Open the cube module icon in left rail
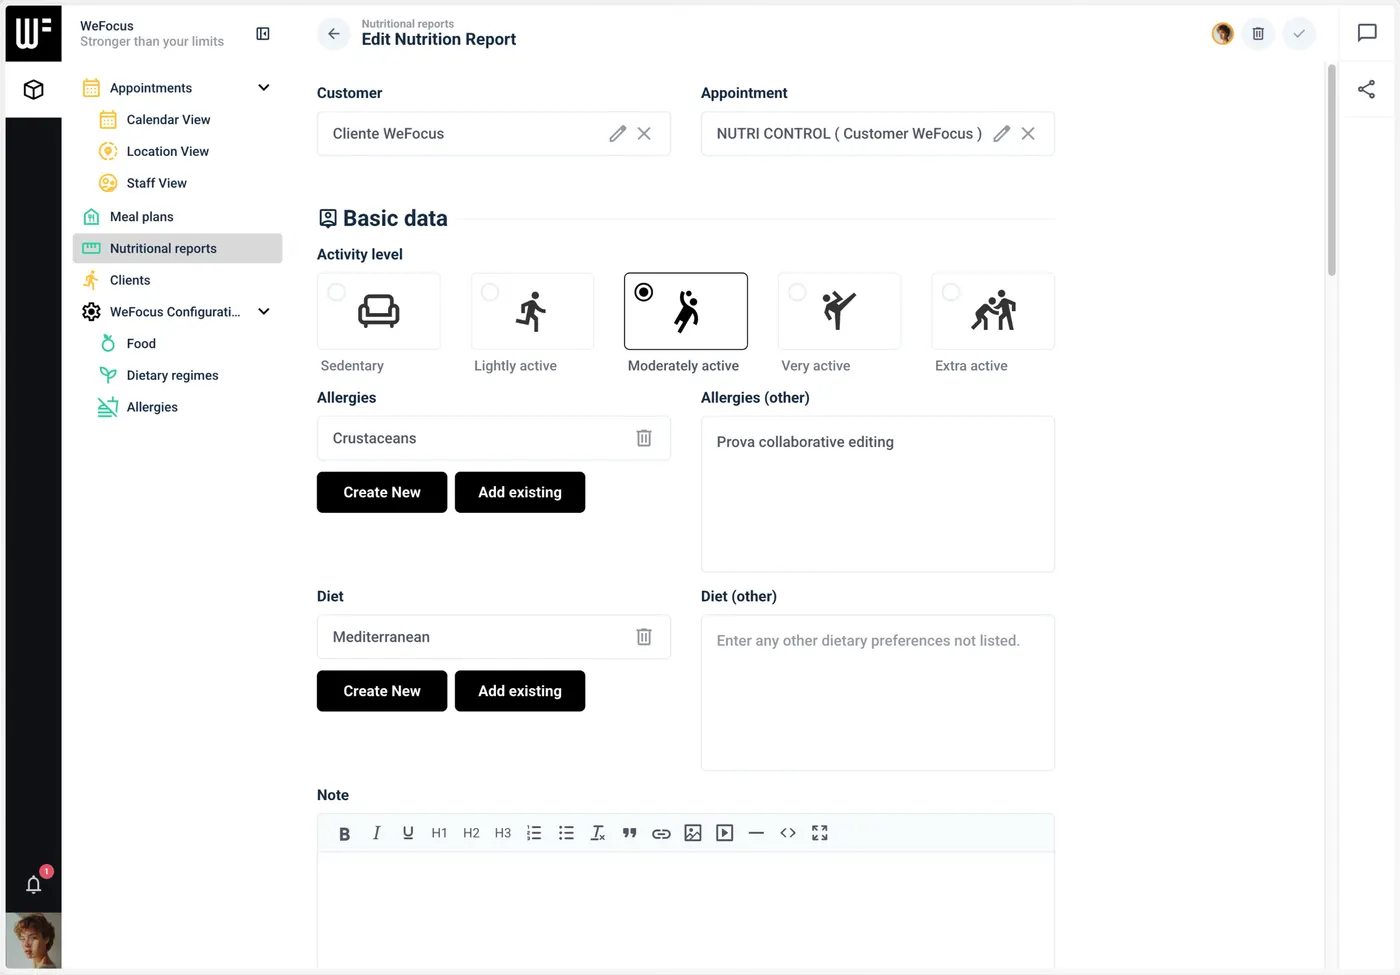 tap(33, 90)
